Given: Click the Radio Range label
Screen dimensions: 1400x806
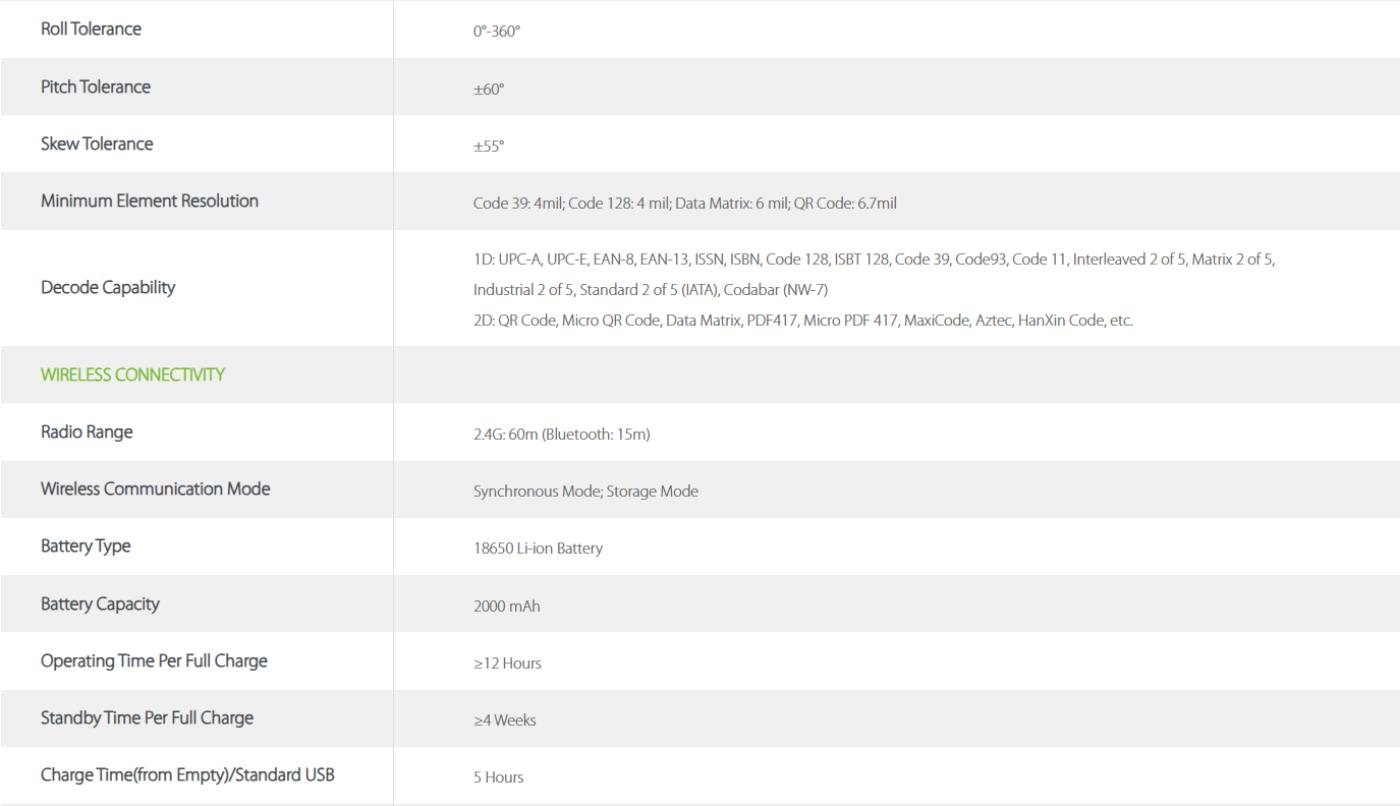Looking at the screenshot, I should pyautogui.click(x=87, y=432).
